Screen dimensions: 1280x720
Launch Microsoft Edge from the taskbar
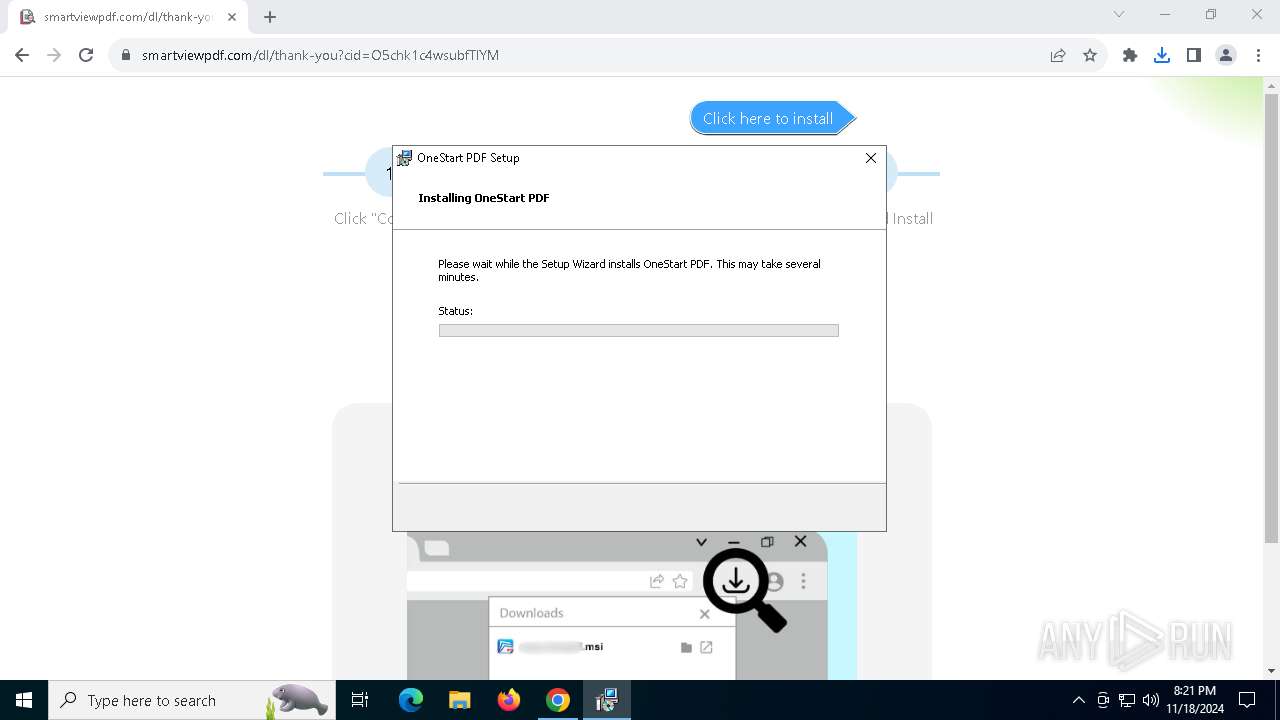pos(411,700)
